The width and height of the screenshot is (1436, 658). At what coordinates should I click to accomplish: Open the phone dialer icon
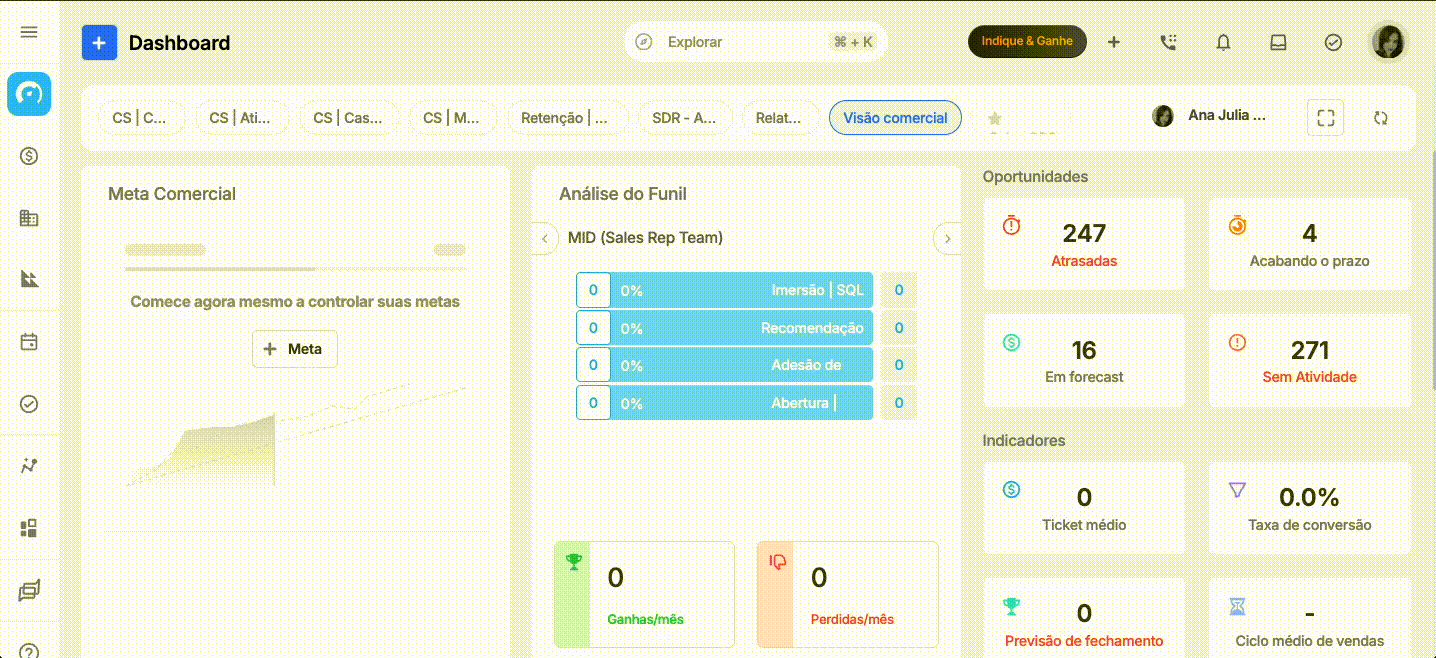tap(1168, 42)
